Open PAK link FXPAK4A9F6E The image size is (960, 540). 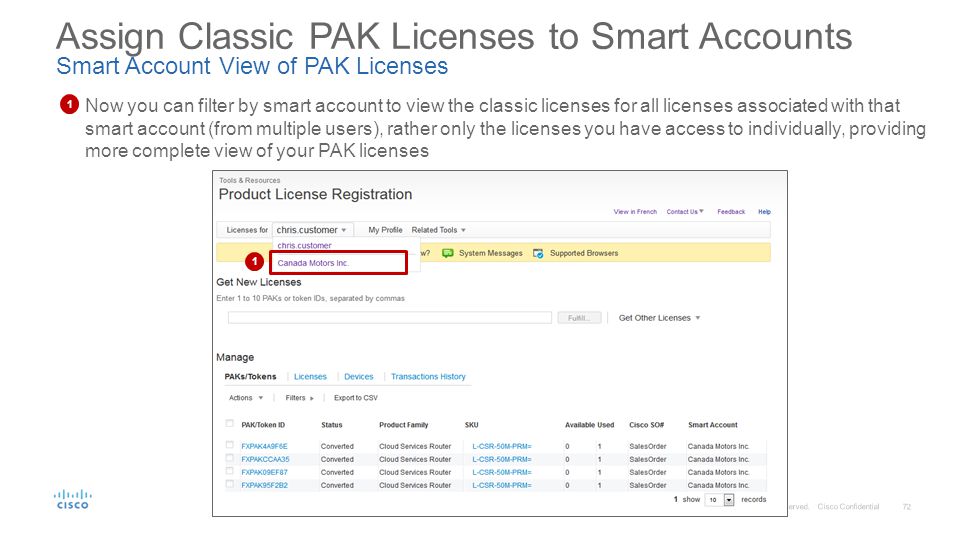(264, 446)
